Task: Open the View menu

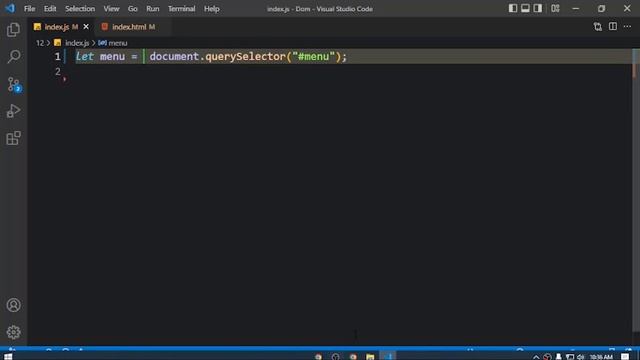Action: [x=111, y=9]
